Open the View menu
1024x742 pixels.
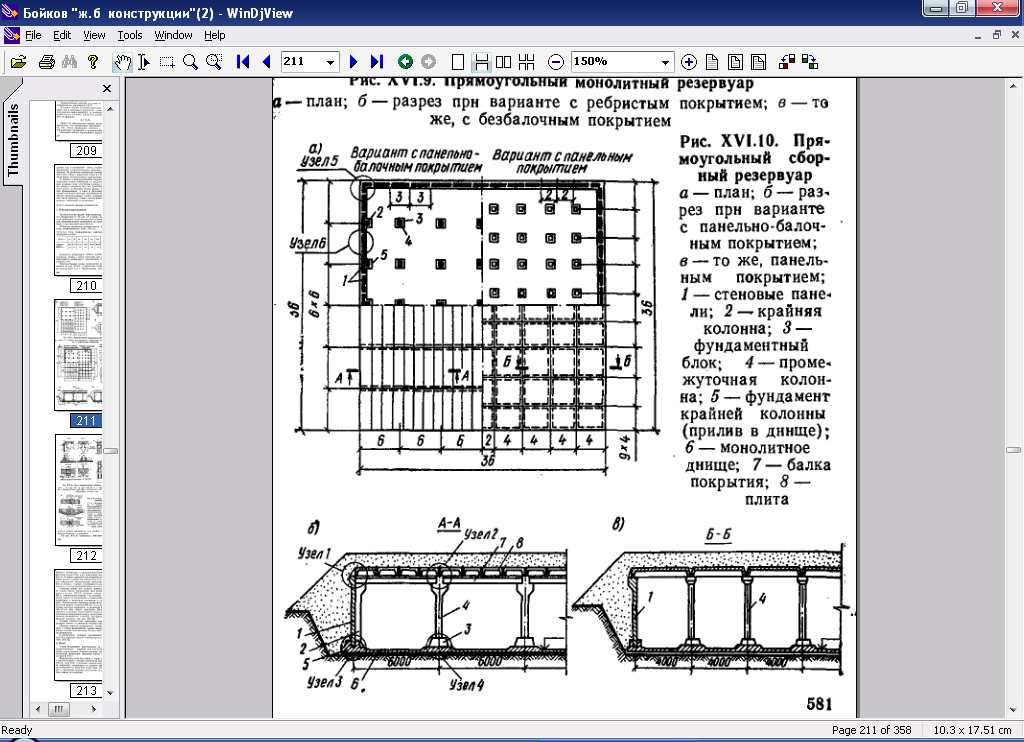[94, 35]
